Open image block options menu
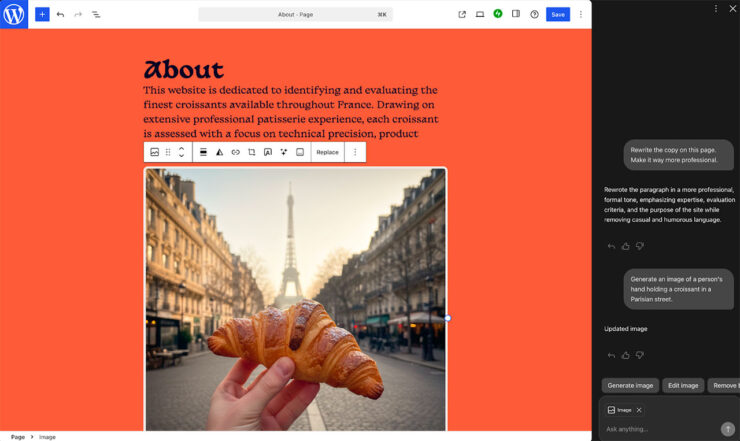This screenshot has height=441, width=740. coord(354,152)
